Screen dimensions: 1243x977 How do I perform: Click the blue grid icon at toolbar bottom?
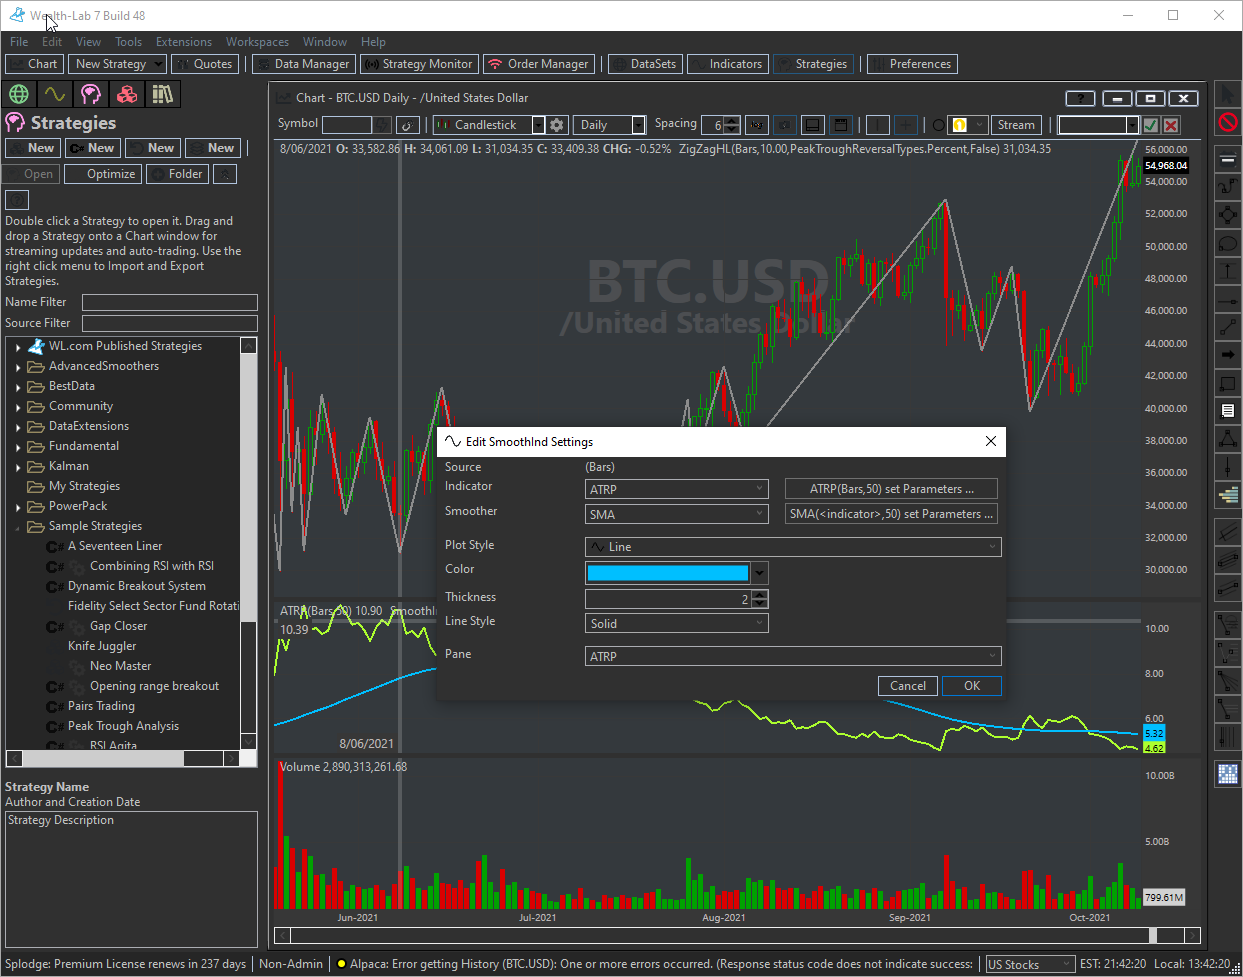pyautogui.click(x=1228, y=773)
